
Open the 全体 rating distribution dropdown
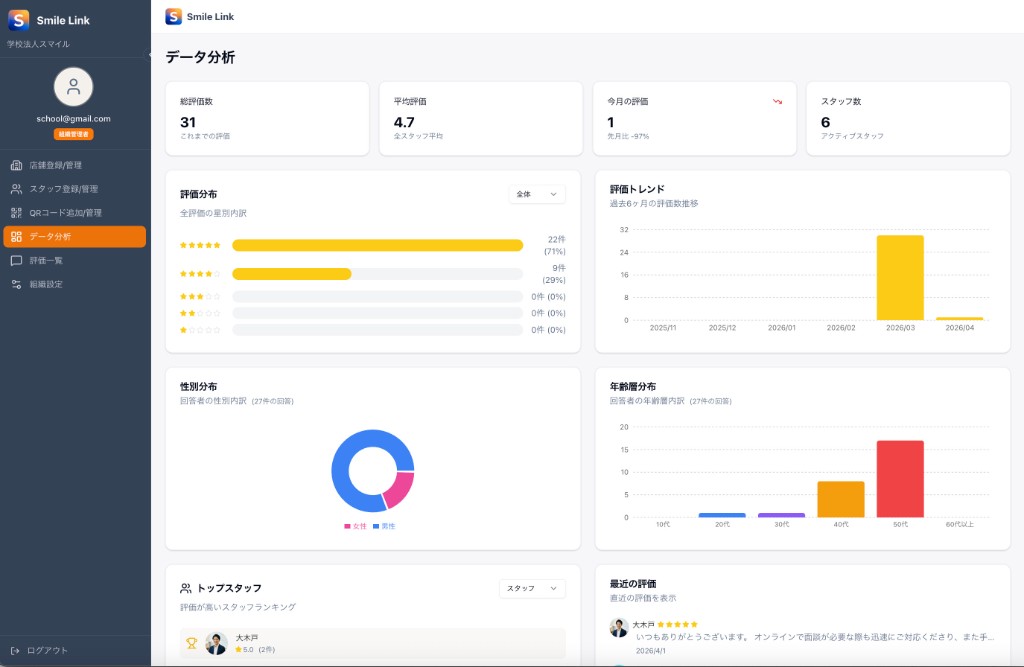(x=537, y=194)
